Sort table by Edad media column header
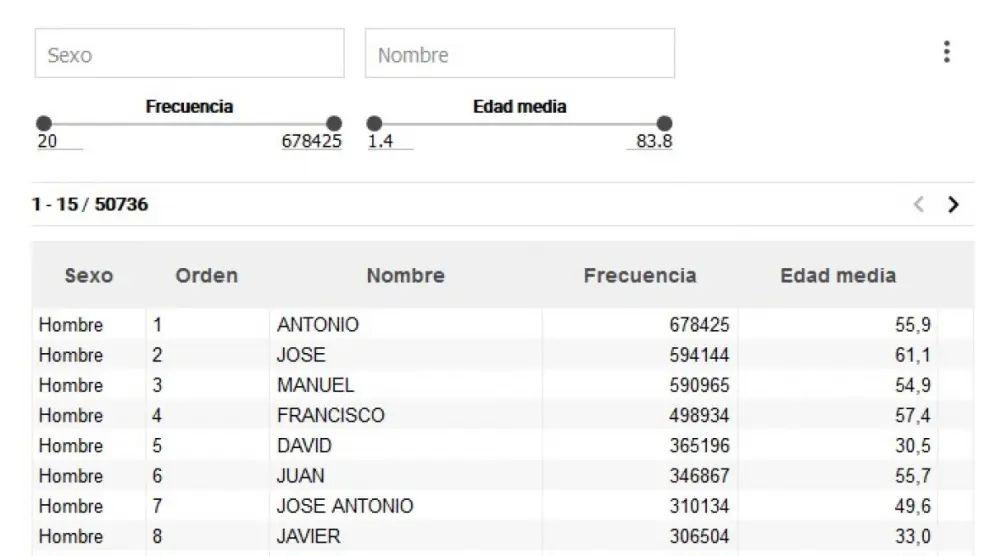This screenshot has width=990, height=556. point(838,276)
